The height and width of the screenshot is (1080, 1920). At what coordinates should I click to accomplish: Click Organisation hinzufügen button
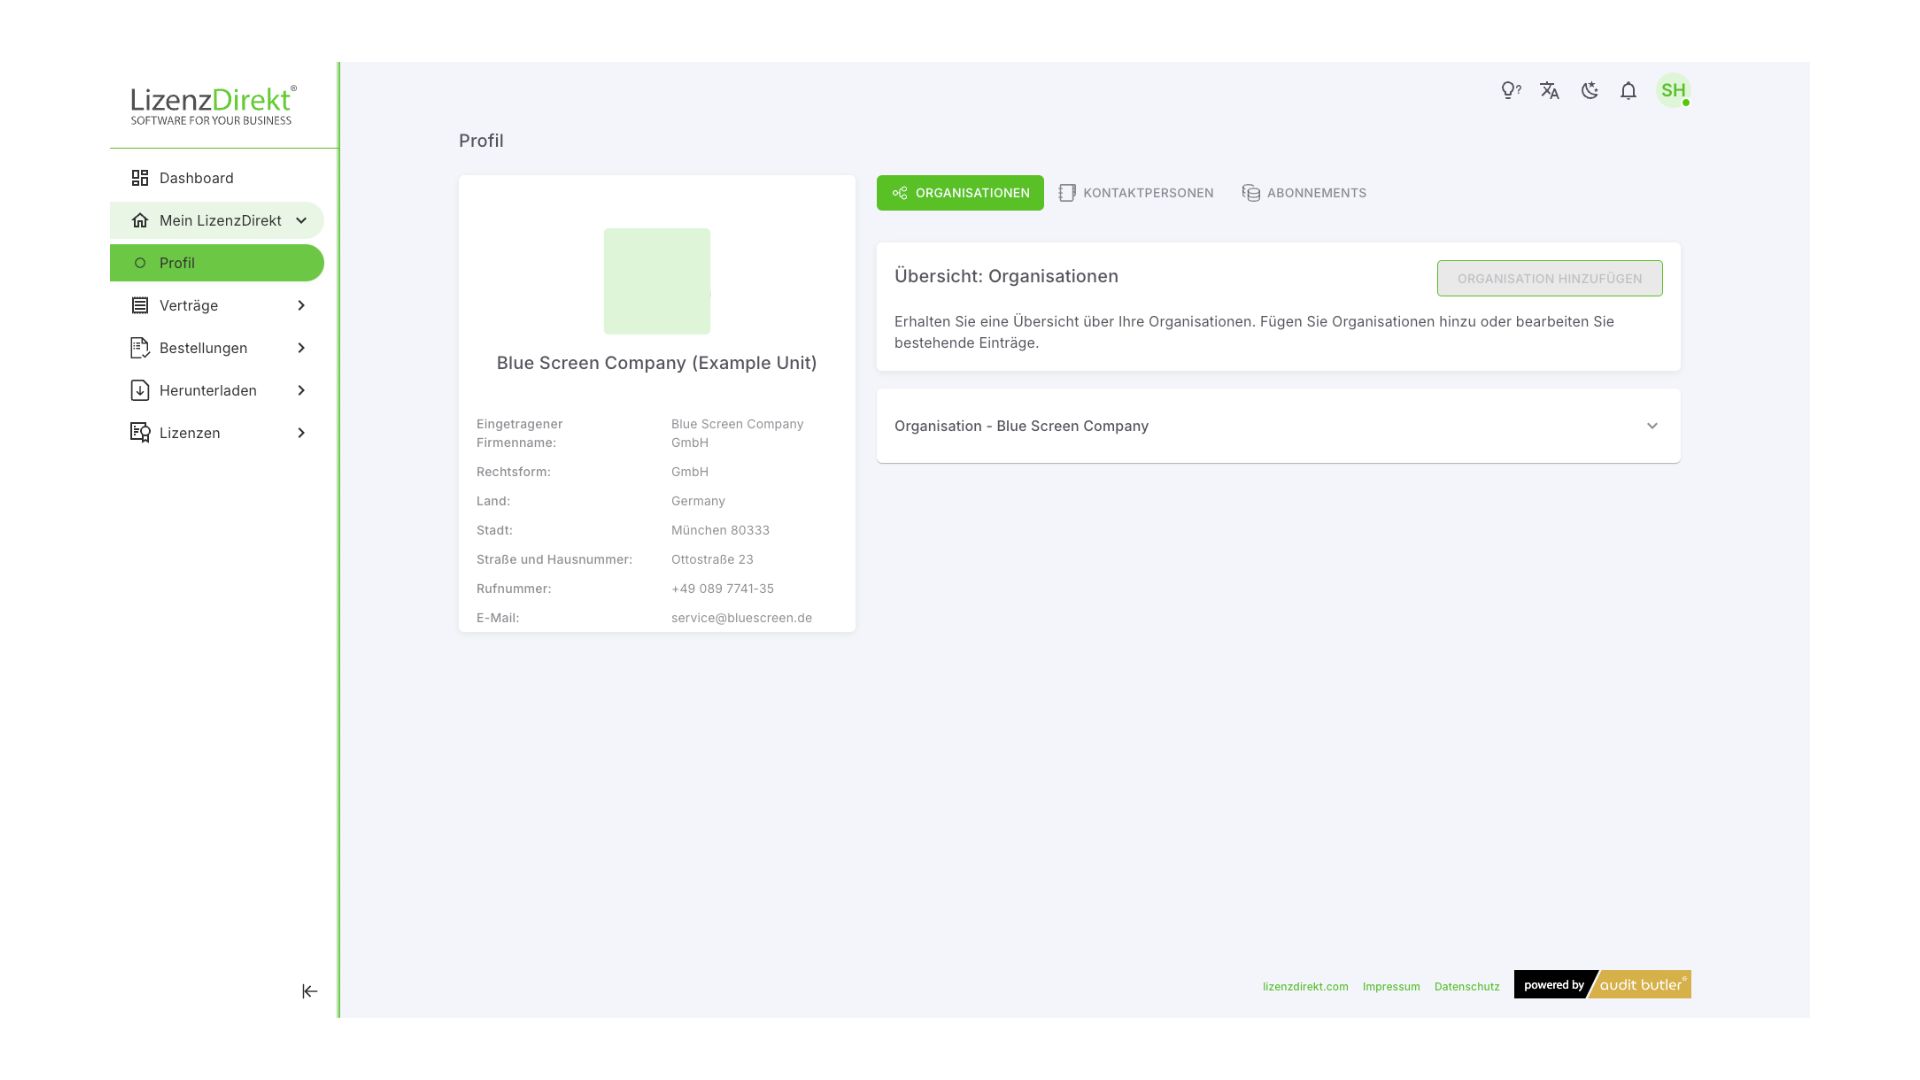coord(1549,279)
